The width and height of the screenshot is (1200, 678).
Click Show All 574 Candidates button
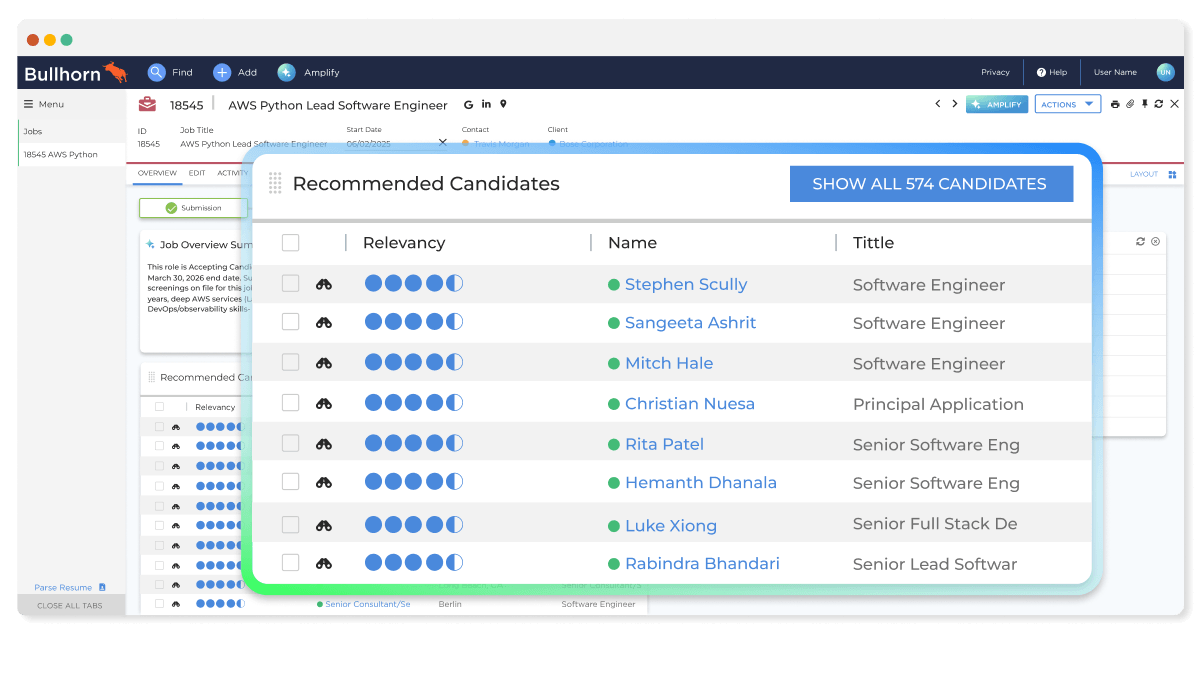930,184
